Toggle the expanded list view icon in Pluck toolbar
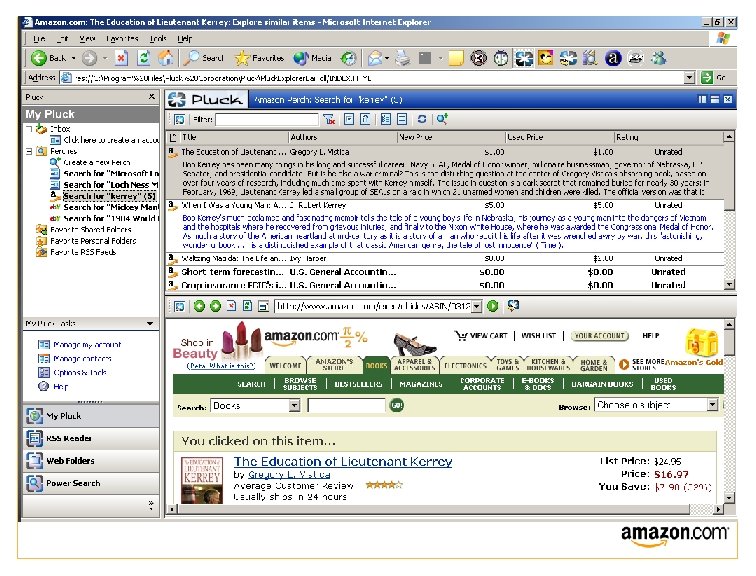Screen dimensions: 756x576 pos(385,119)
